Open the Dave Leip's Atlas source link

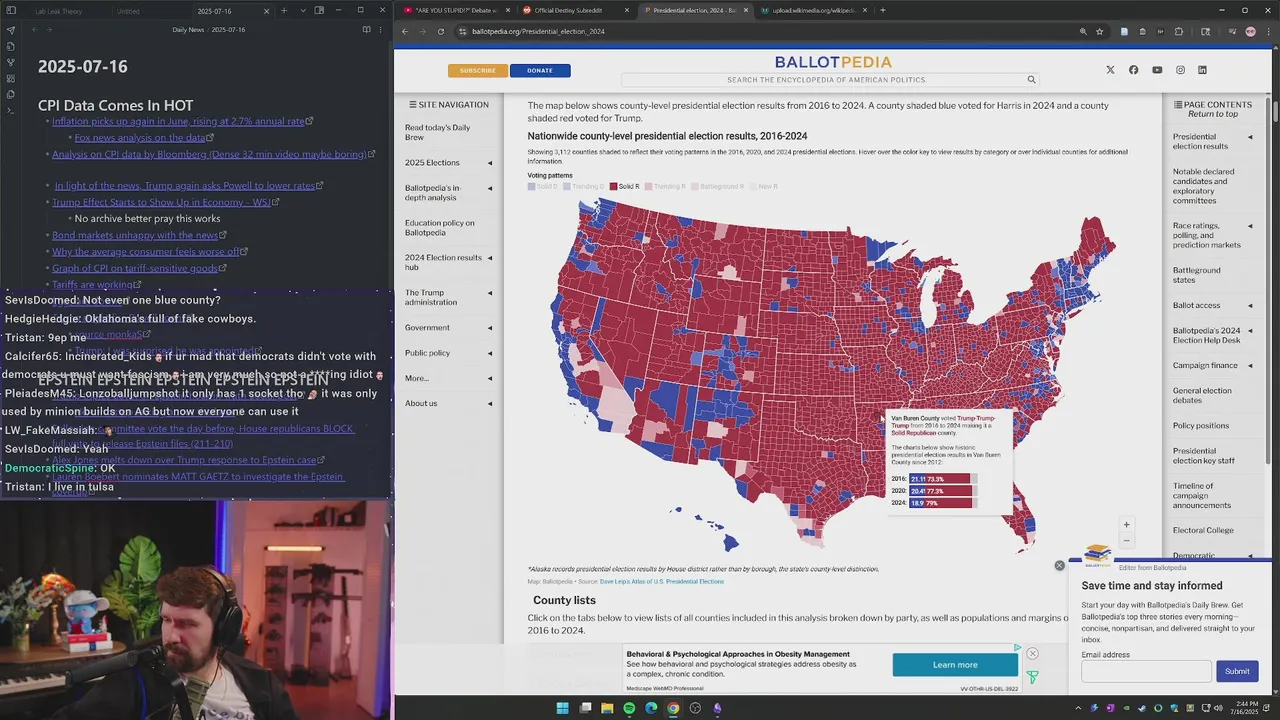pos(661,581)
